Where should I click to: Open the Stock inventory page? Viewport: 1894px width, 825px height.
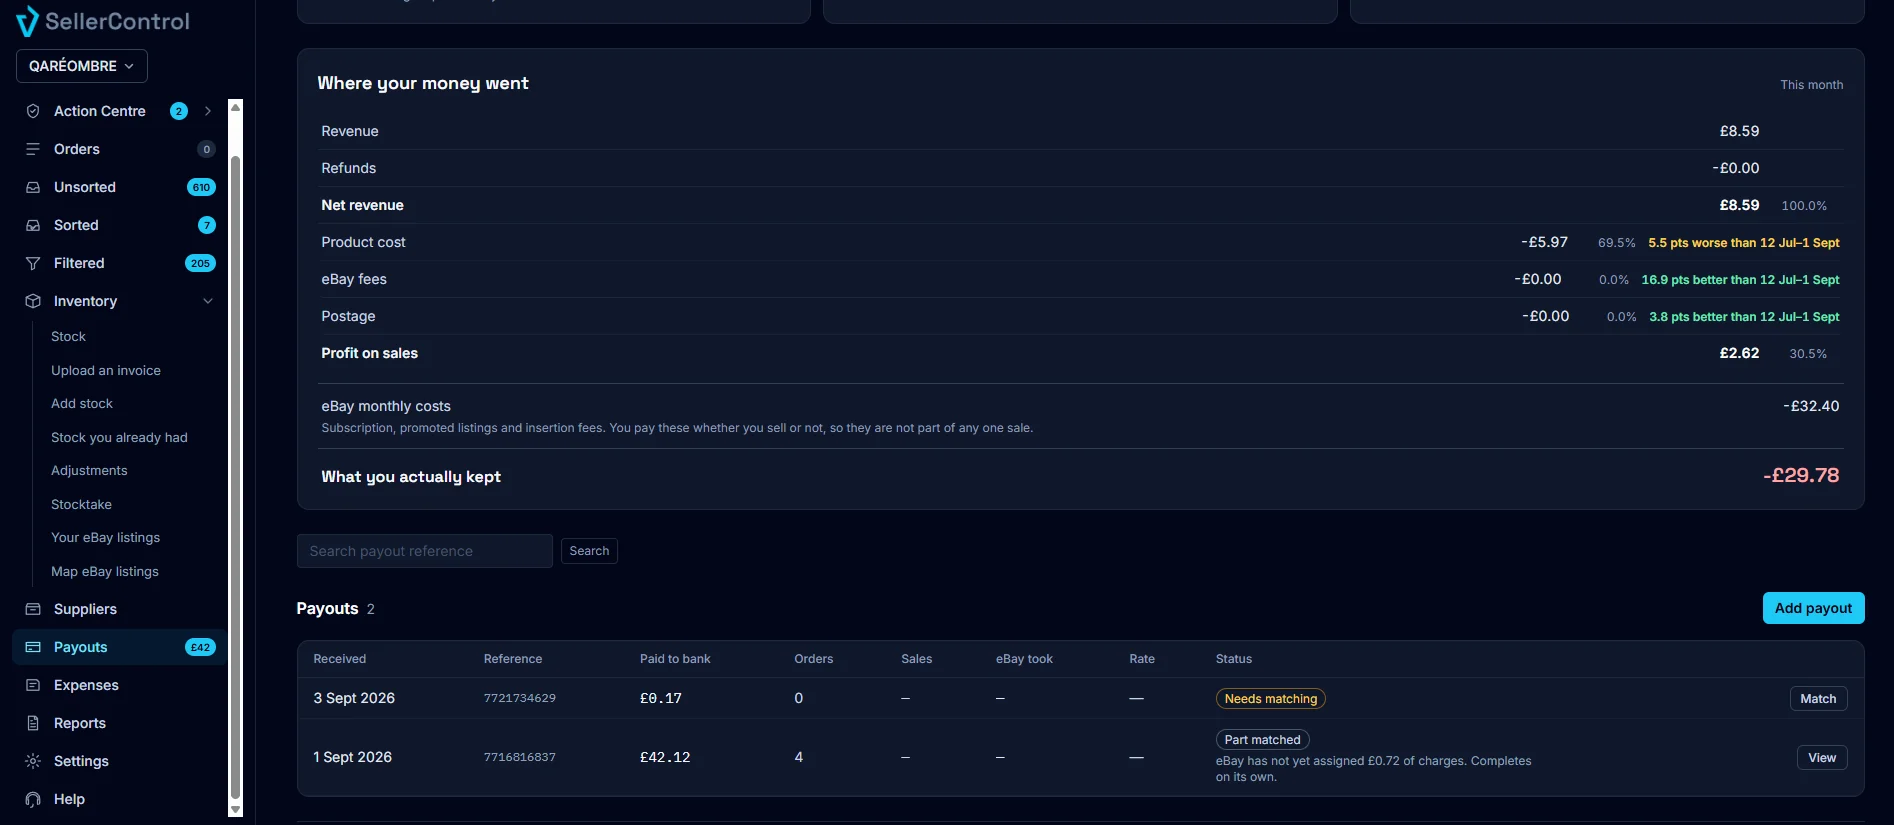68,337
